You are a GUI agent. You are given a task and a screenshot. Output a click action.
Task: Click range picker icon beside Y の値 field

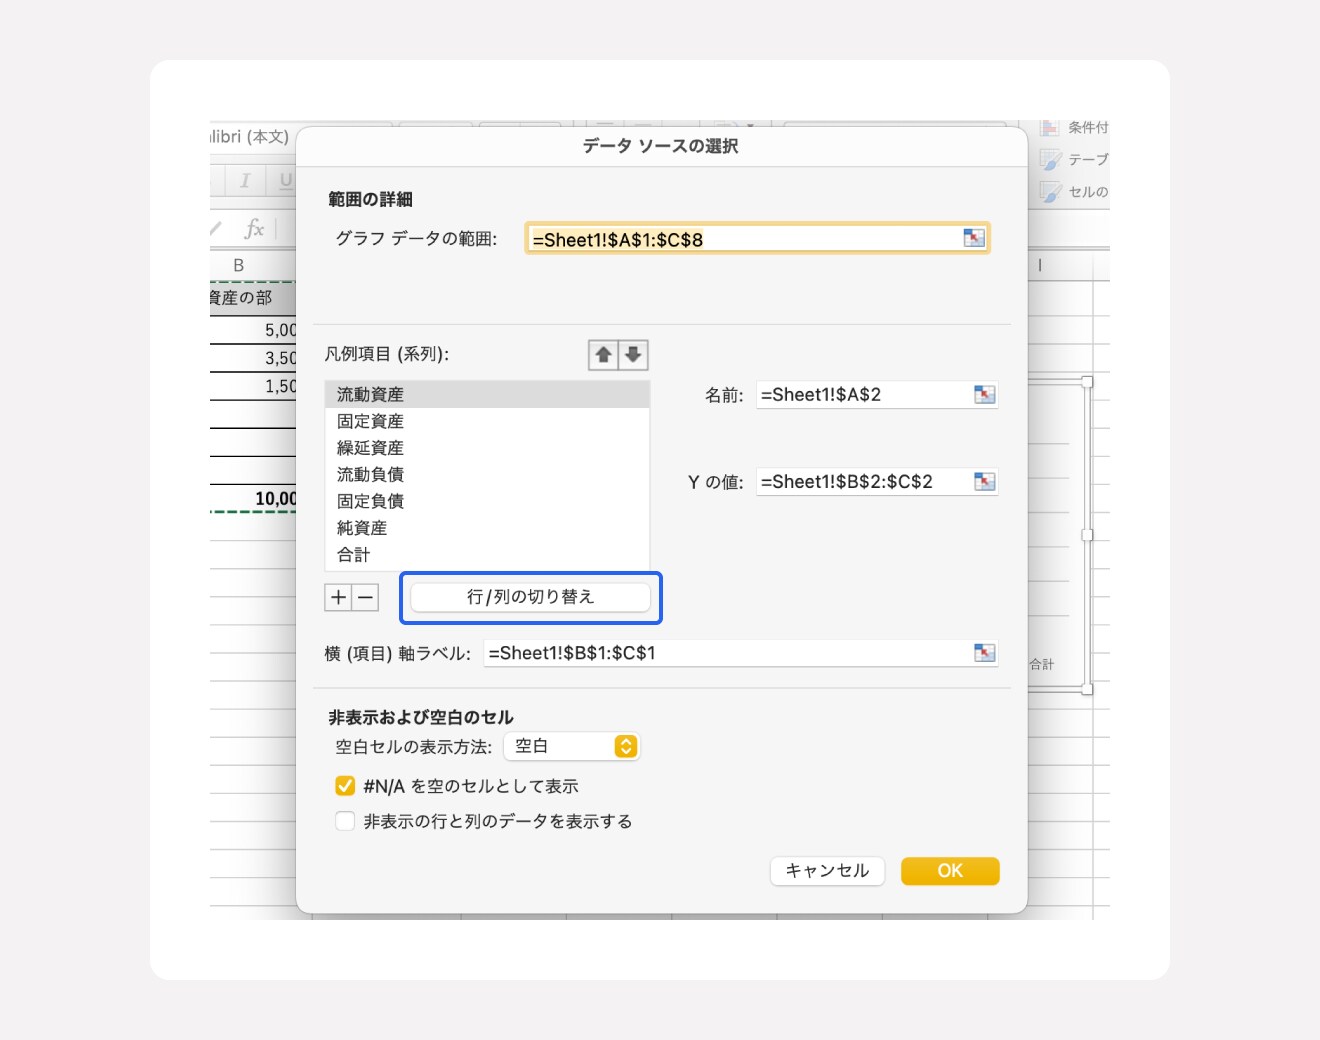click(x=985, y=482)
